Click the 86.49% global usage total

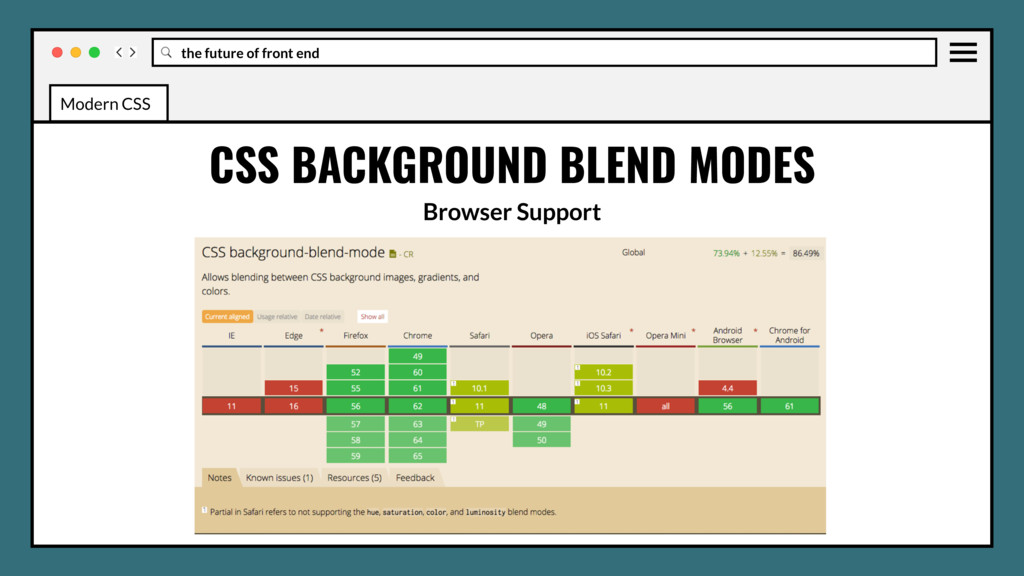coord(806,253)
